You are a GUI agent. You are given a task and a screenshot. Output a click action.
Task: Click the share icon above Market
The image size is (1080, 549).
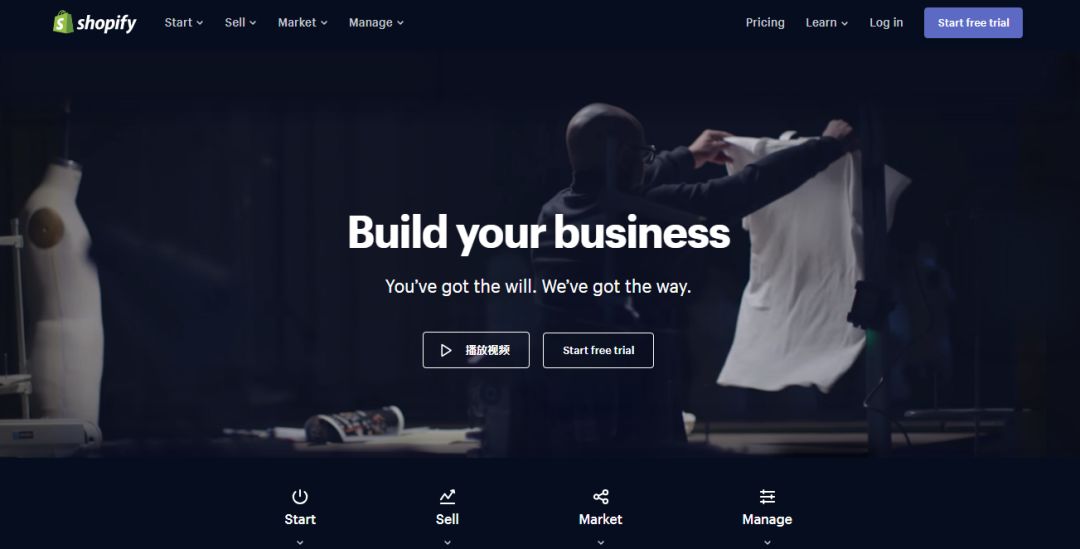601,497
